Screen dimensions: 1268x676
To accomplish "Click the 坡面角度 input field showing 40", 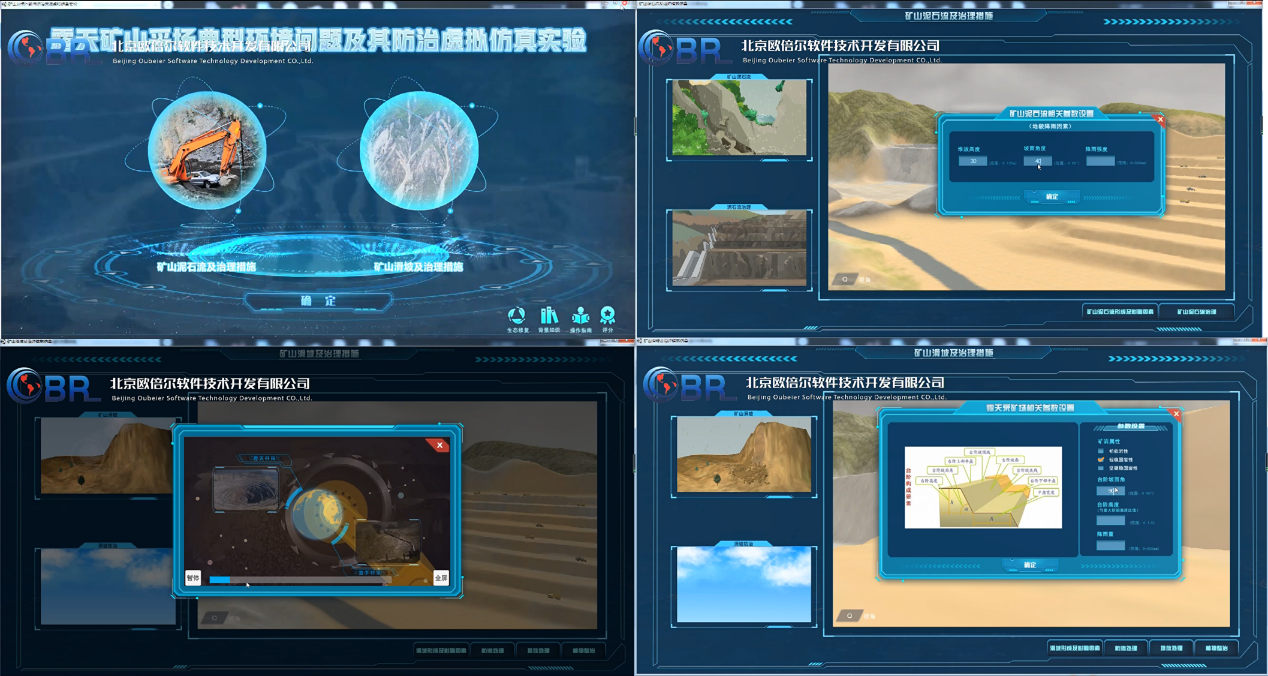I will (x=1037, y=160).
